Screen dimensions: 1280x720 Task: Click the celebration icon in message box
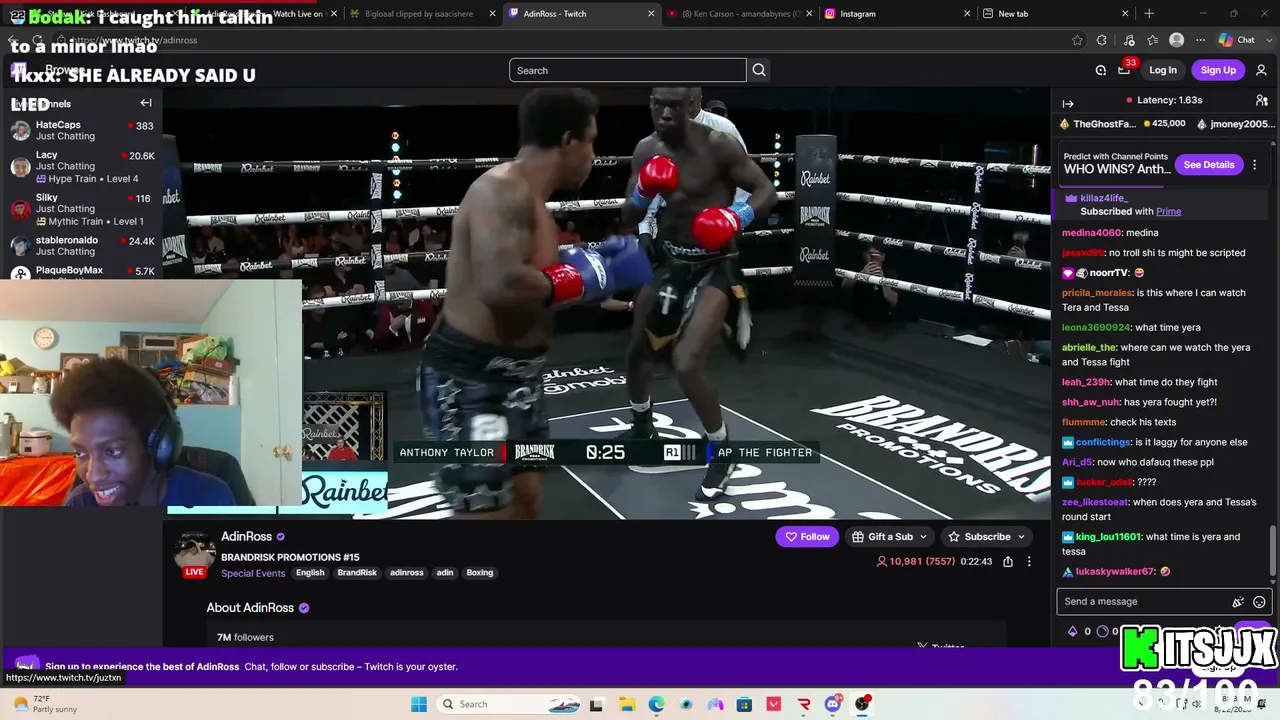[x=1238, y=602]
